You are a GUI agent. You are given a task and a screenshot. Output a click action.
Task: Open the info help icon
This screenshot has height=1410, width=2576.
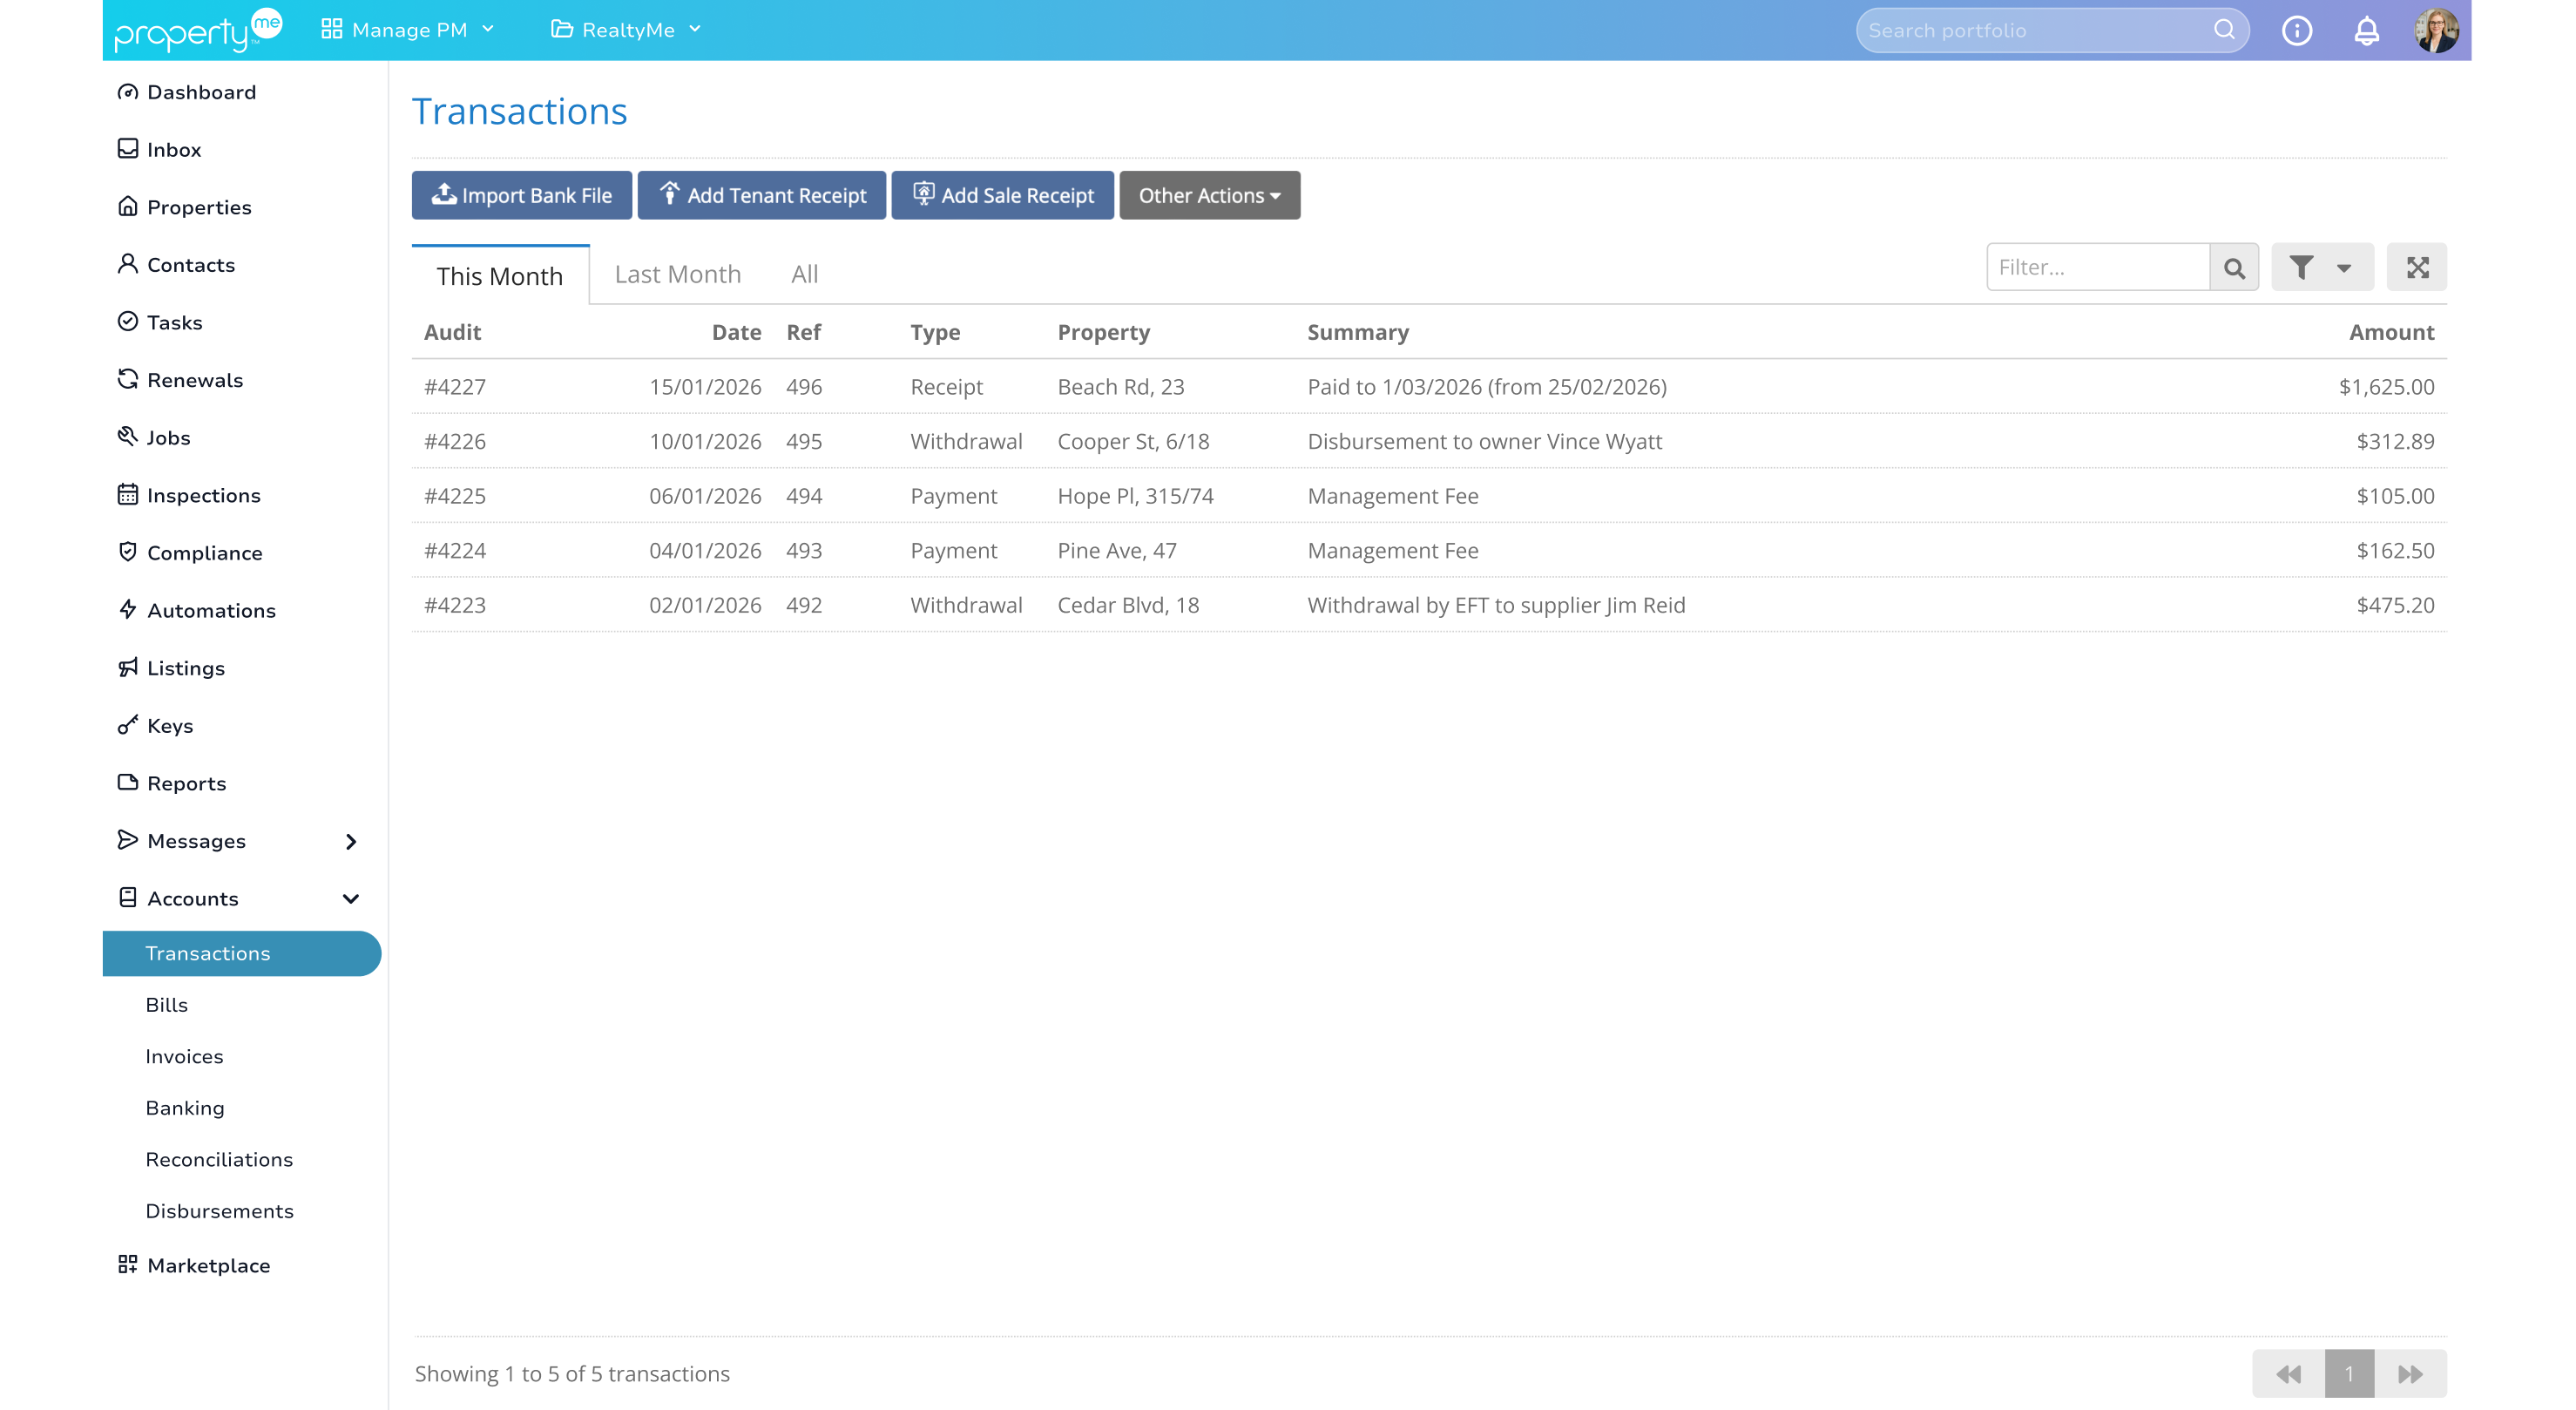click(2296, 30)
